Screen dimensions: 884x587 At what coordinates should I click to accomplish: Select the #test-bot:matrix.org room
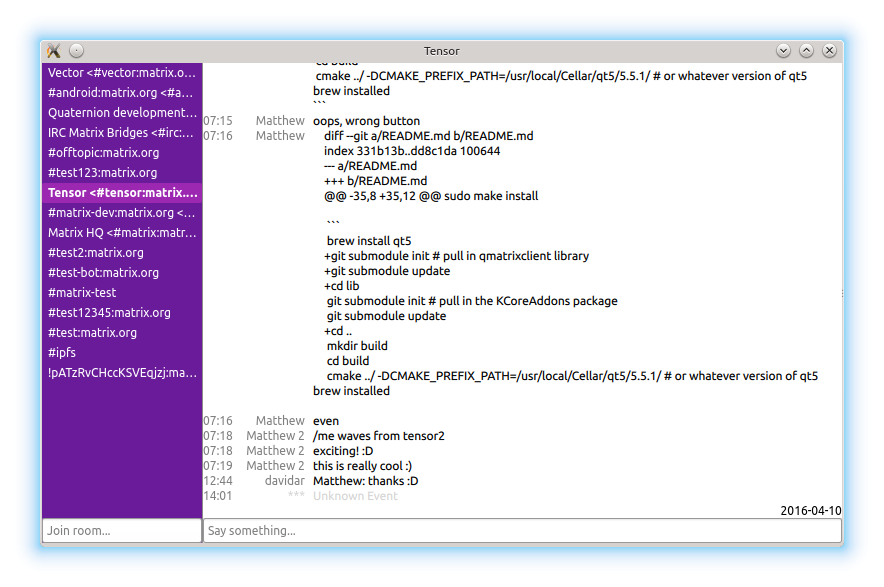[121, 272]
